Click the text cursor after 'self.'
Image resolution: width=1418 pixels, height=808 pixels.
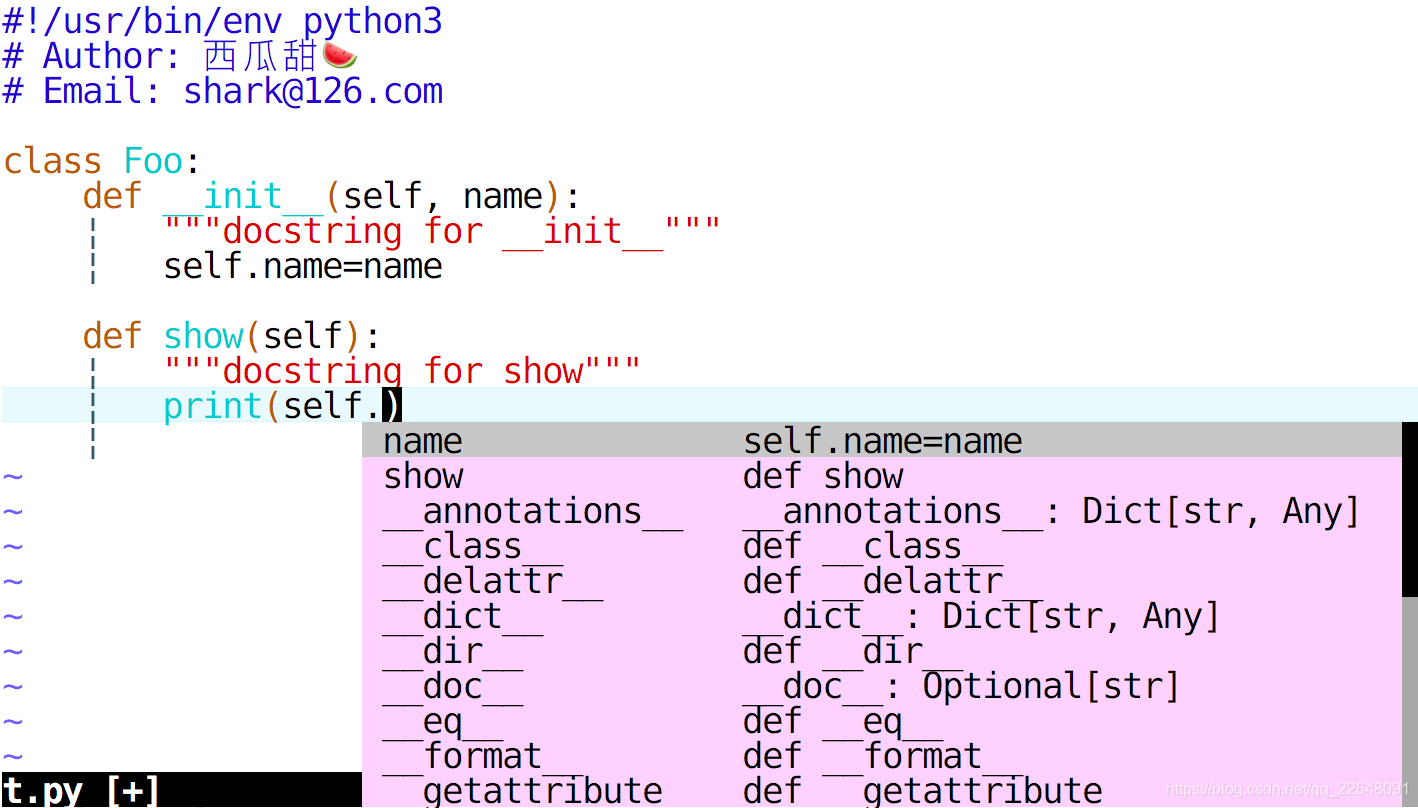pyautogui.click(x=392, y=405)
